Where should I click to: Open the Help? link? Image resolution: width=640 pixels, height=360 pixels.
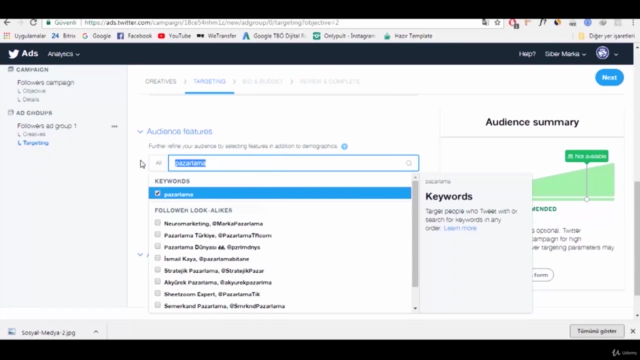[x=527, y=54]
